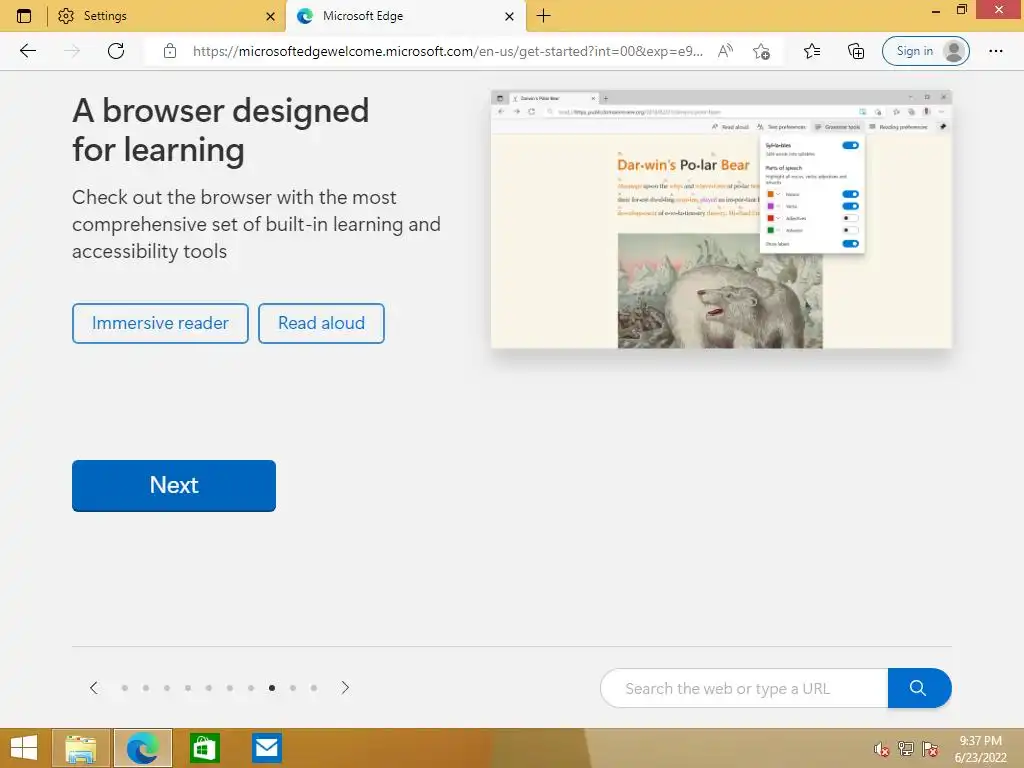Click the polar bear browser preview image
Image resolution: width=1024 pixels, height=768 pixels.
[x=722, y=219]
